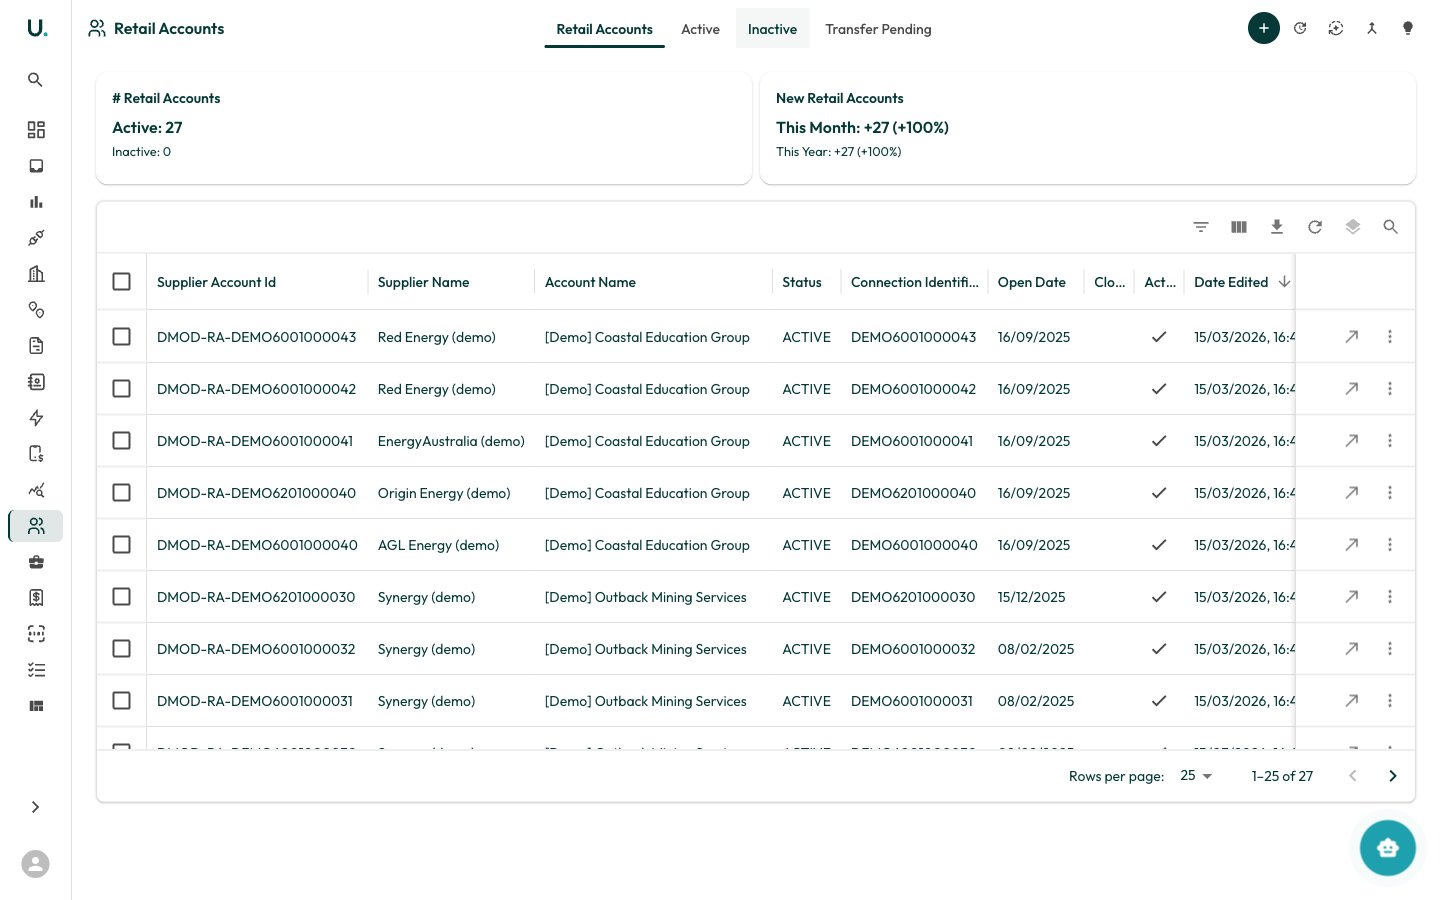Viewport: 1440px width, 900px height.
Task: Expand the left sidebar with the chevron
Action: [x=35, y=807]
